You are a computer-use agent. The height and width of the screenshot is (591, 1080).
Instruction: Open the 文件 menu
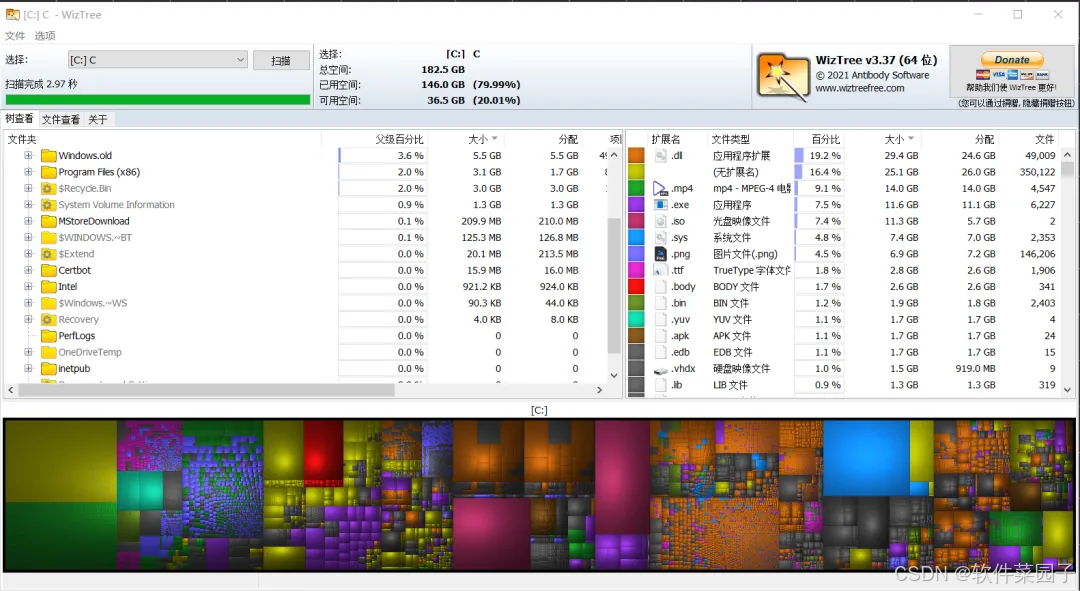[14, 36]
